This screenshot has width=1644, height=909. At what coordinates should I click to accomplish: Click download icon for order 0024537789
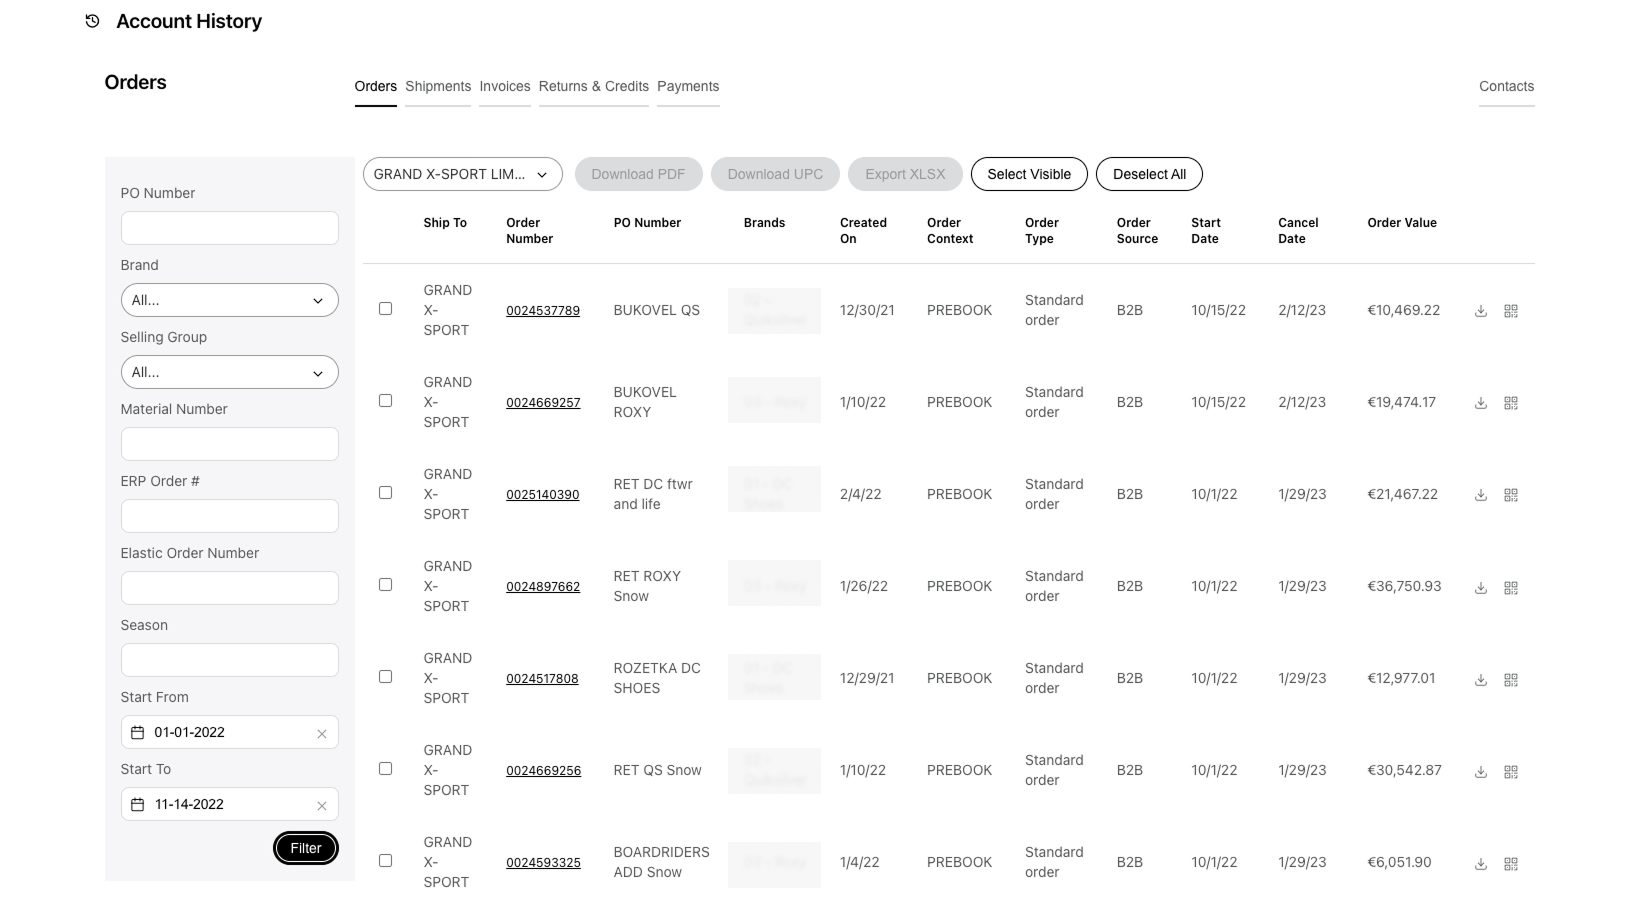point(1480,311)
